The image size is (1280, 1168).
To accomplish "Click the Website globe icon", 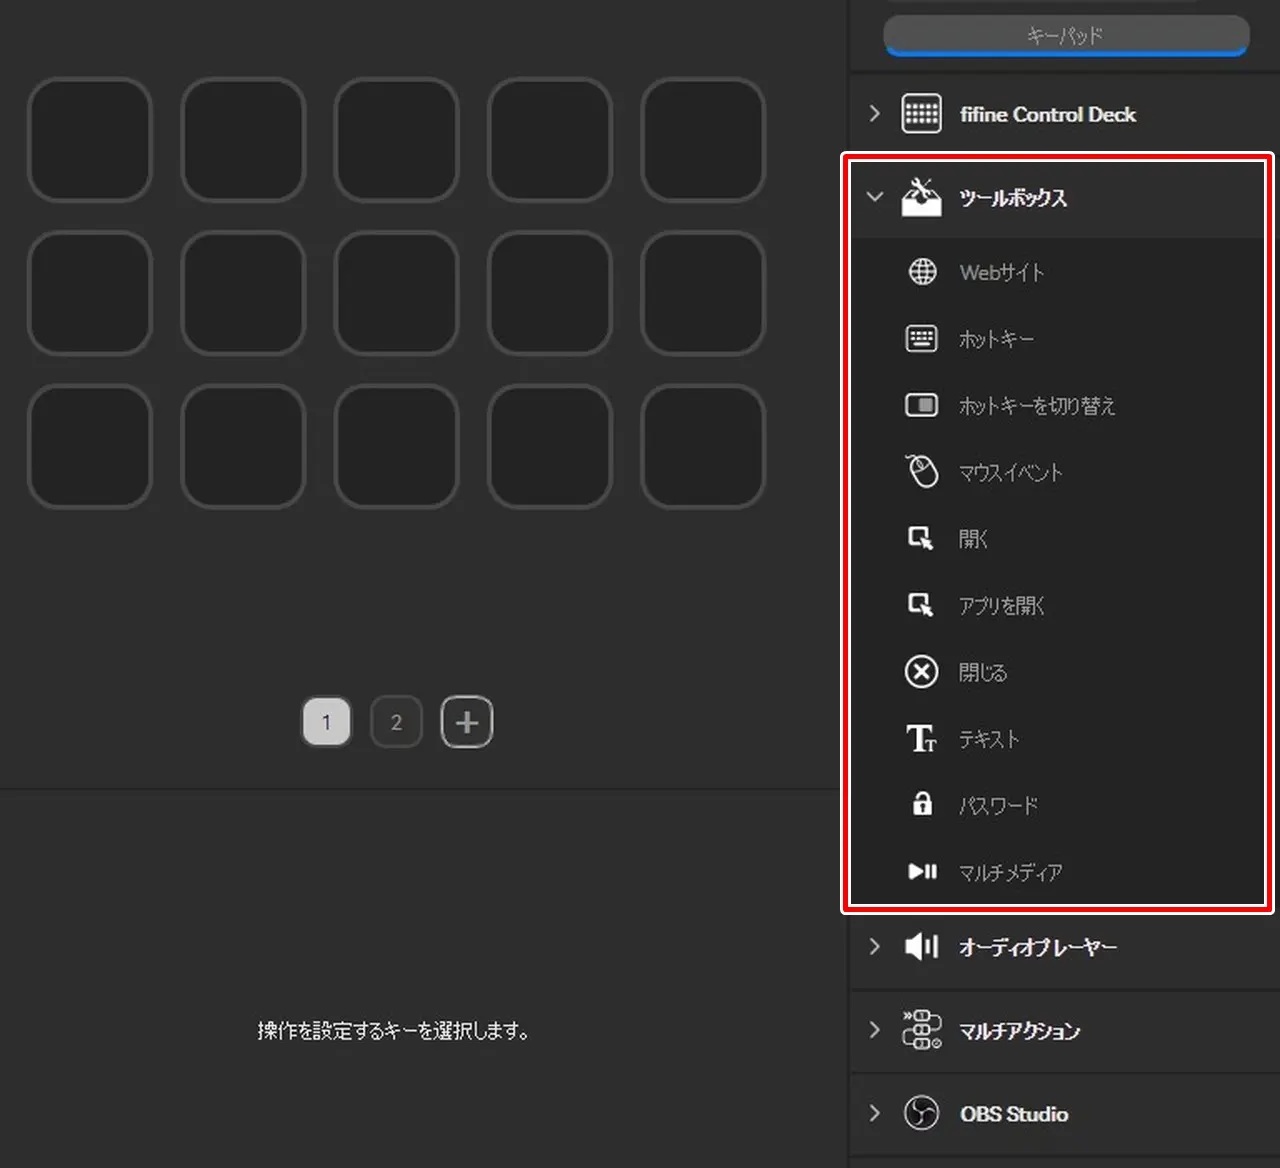I will [x=922, y=272].
